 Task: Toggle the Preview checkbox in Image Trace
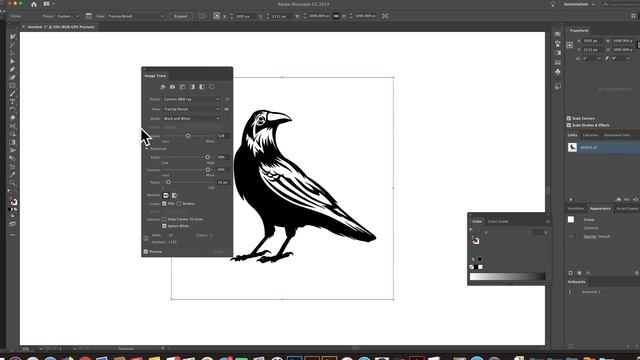pos(146,251)
